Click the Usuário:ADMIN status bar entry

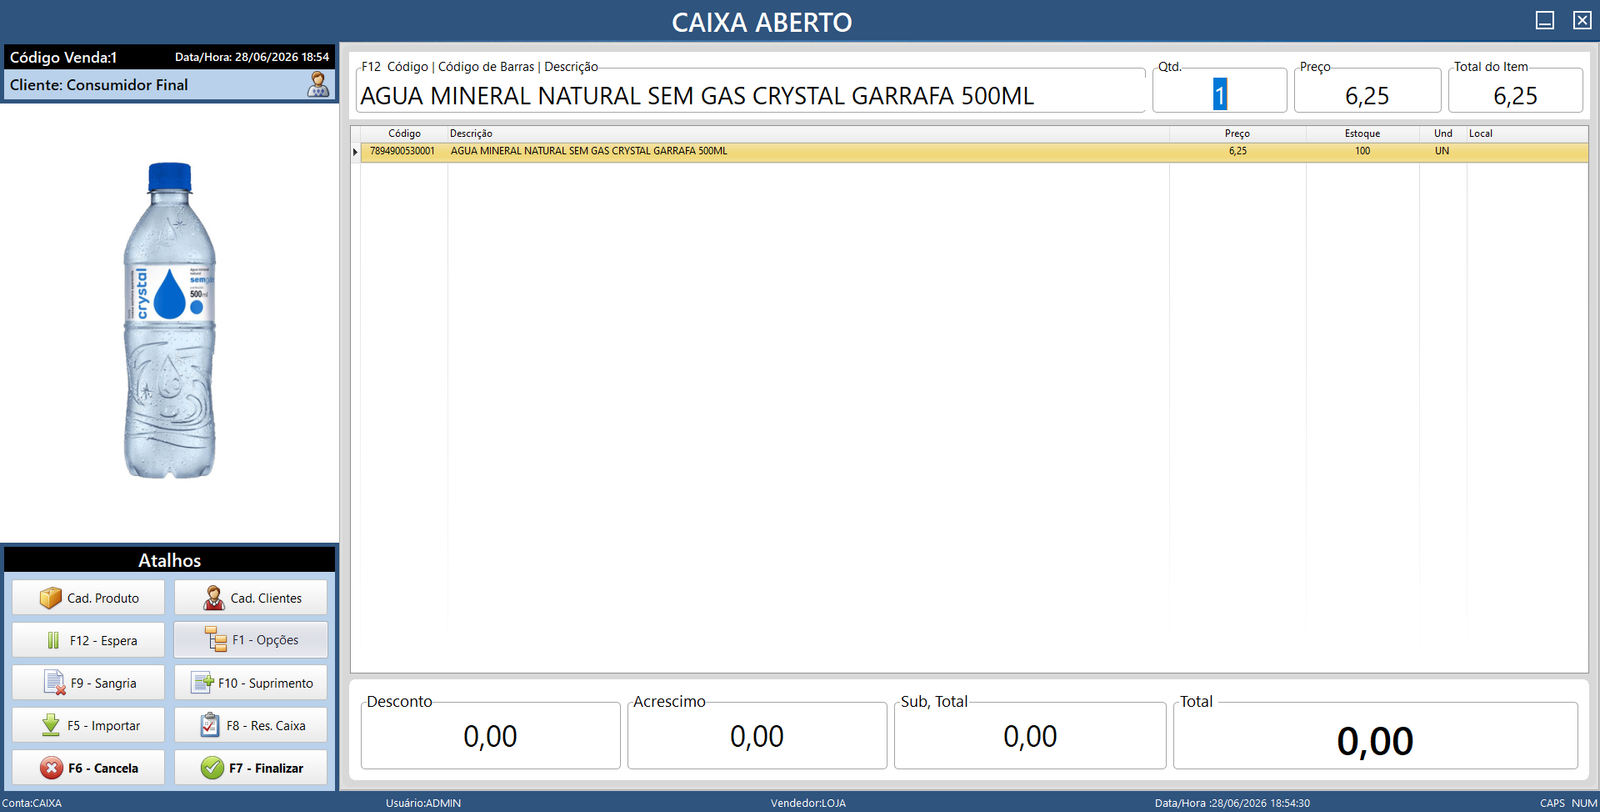[x=424, y=803]
